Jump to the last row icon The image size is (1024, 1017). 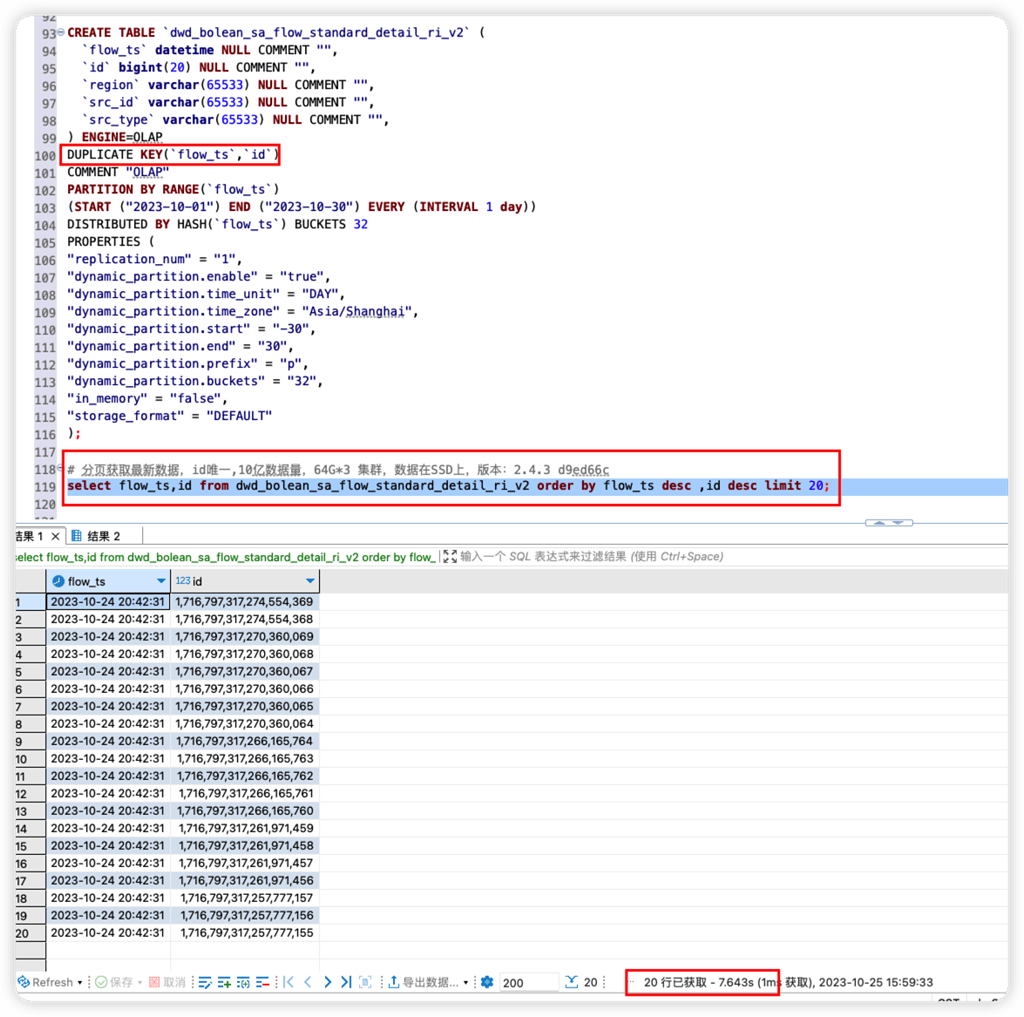346,982
